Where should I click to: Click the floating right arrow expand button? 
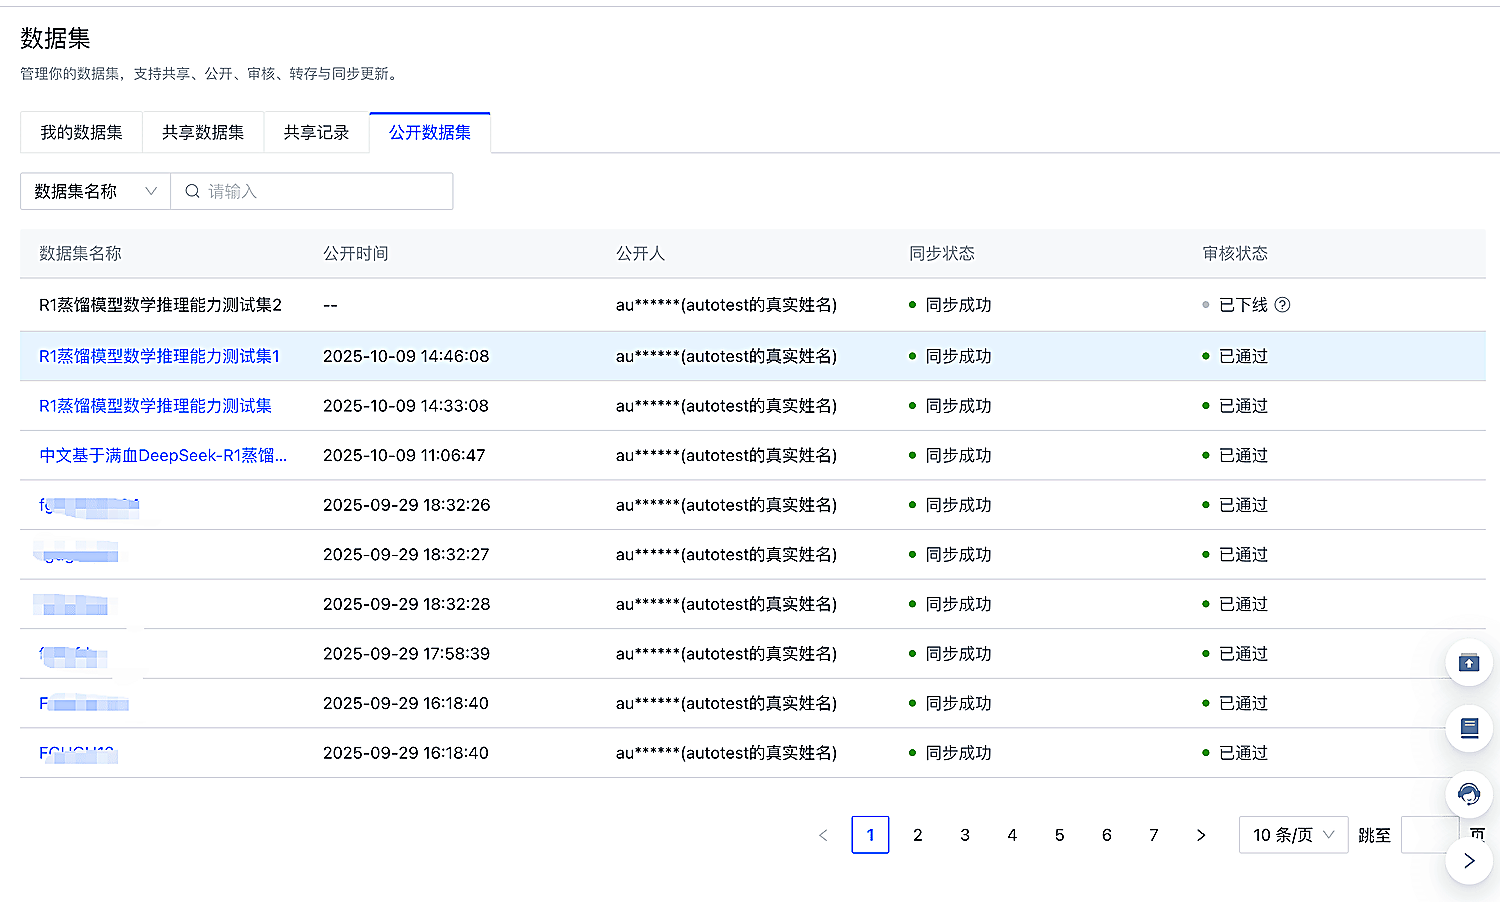(1469, 860)
